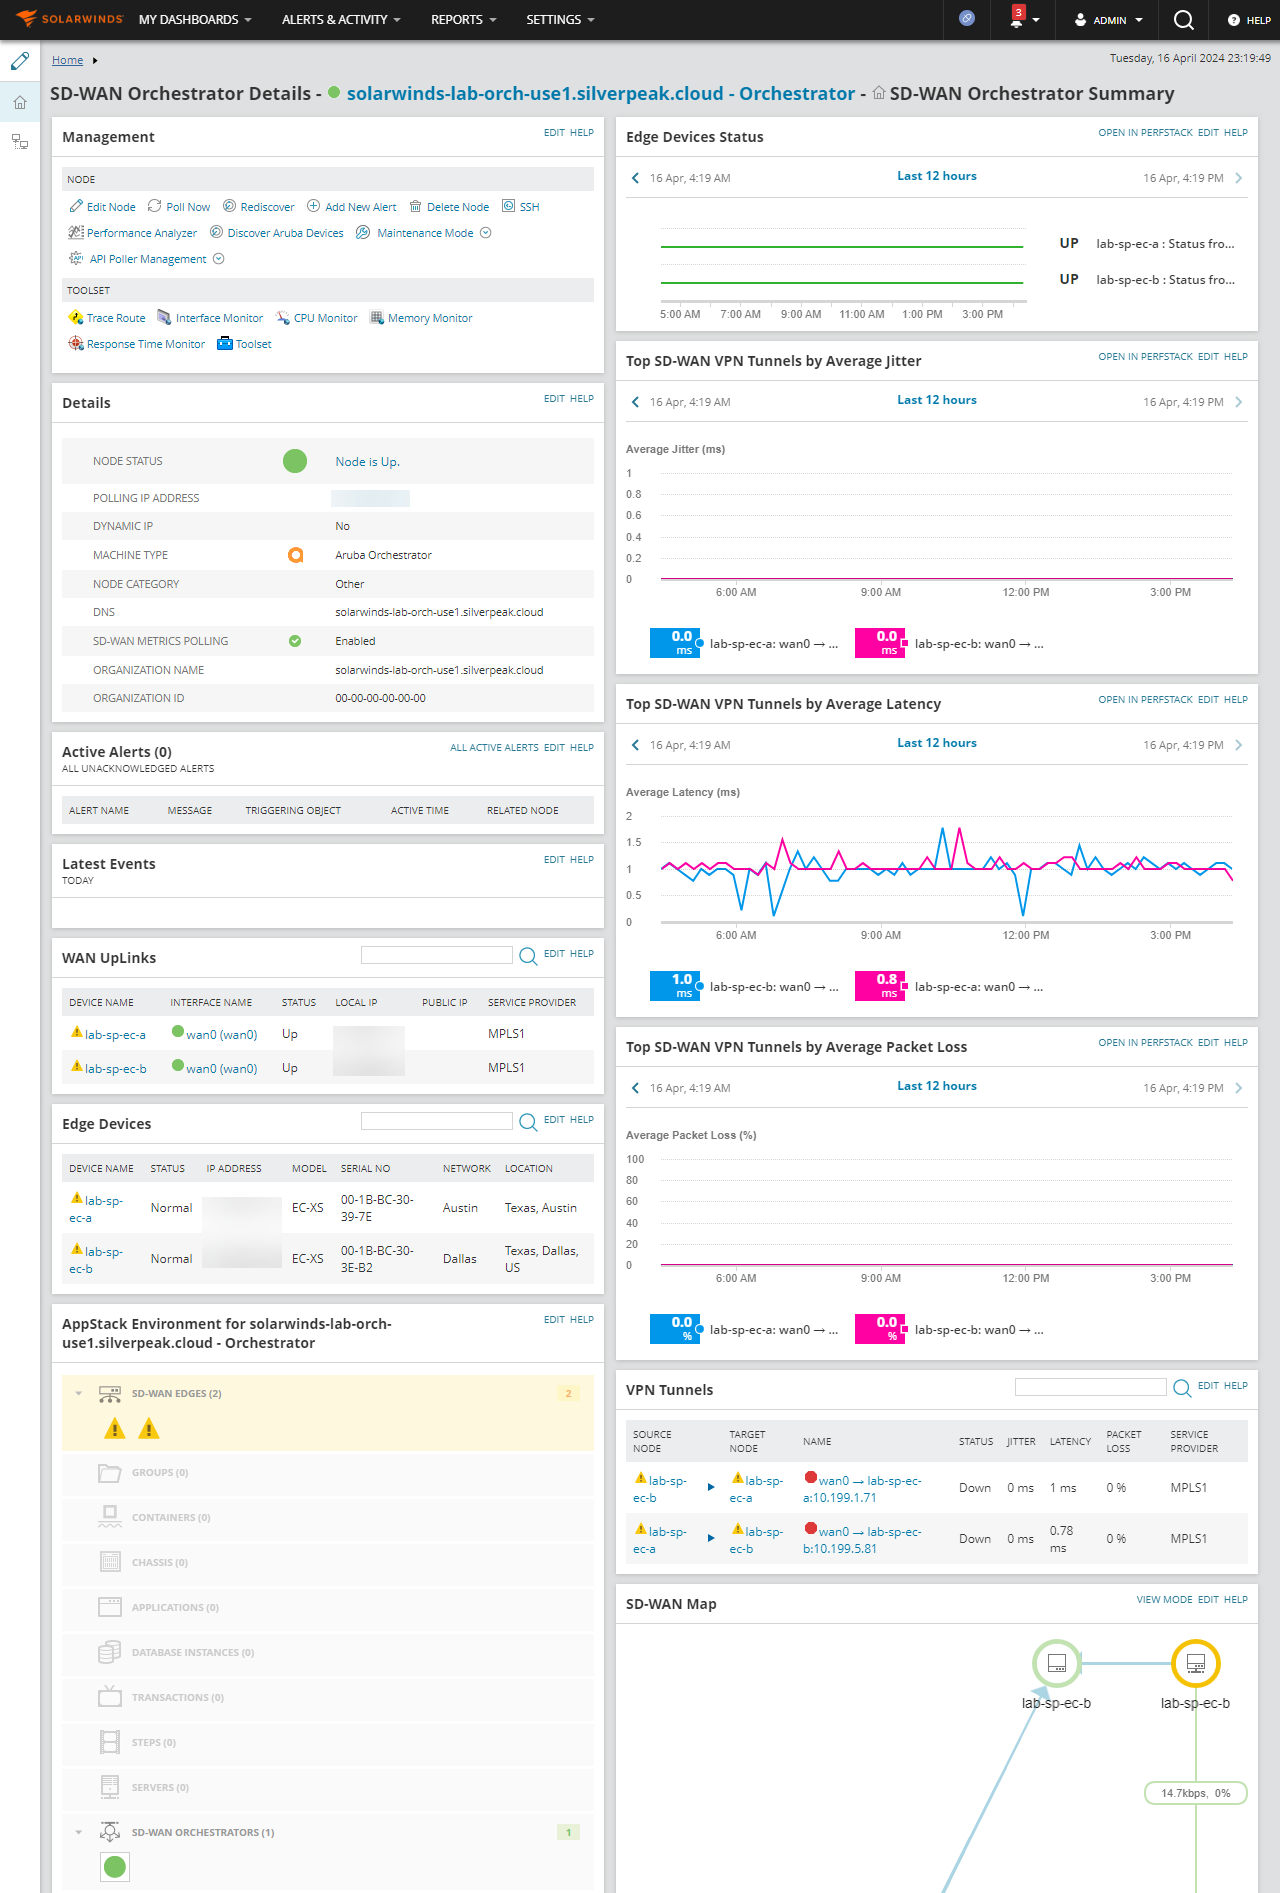Click the Rediscover icon
1280x1893 pixels.
click(x=230, y=206)
